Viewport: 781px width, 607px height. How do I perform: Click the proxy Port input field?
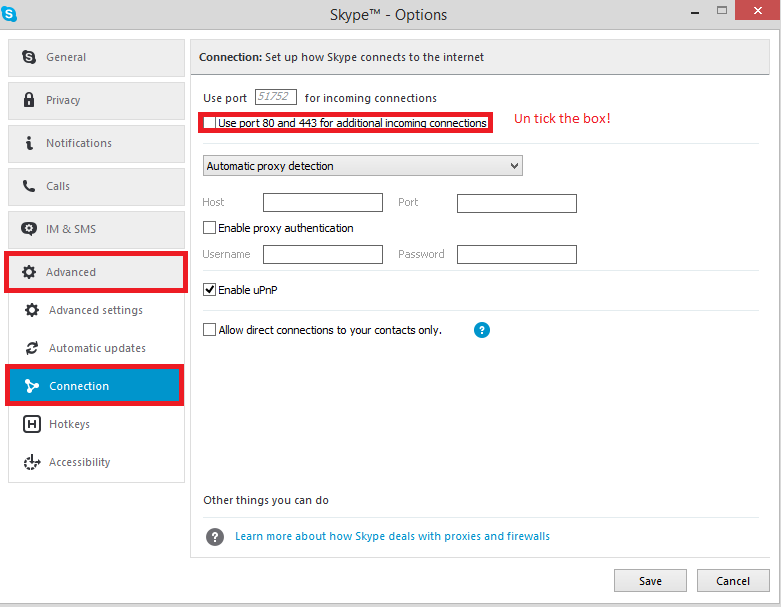tap(517, 203)
